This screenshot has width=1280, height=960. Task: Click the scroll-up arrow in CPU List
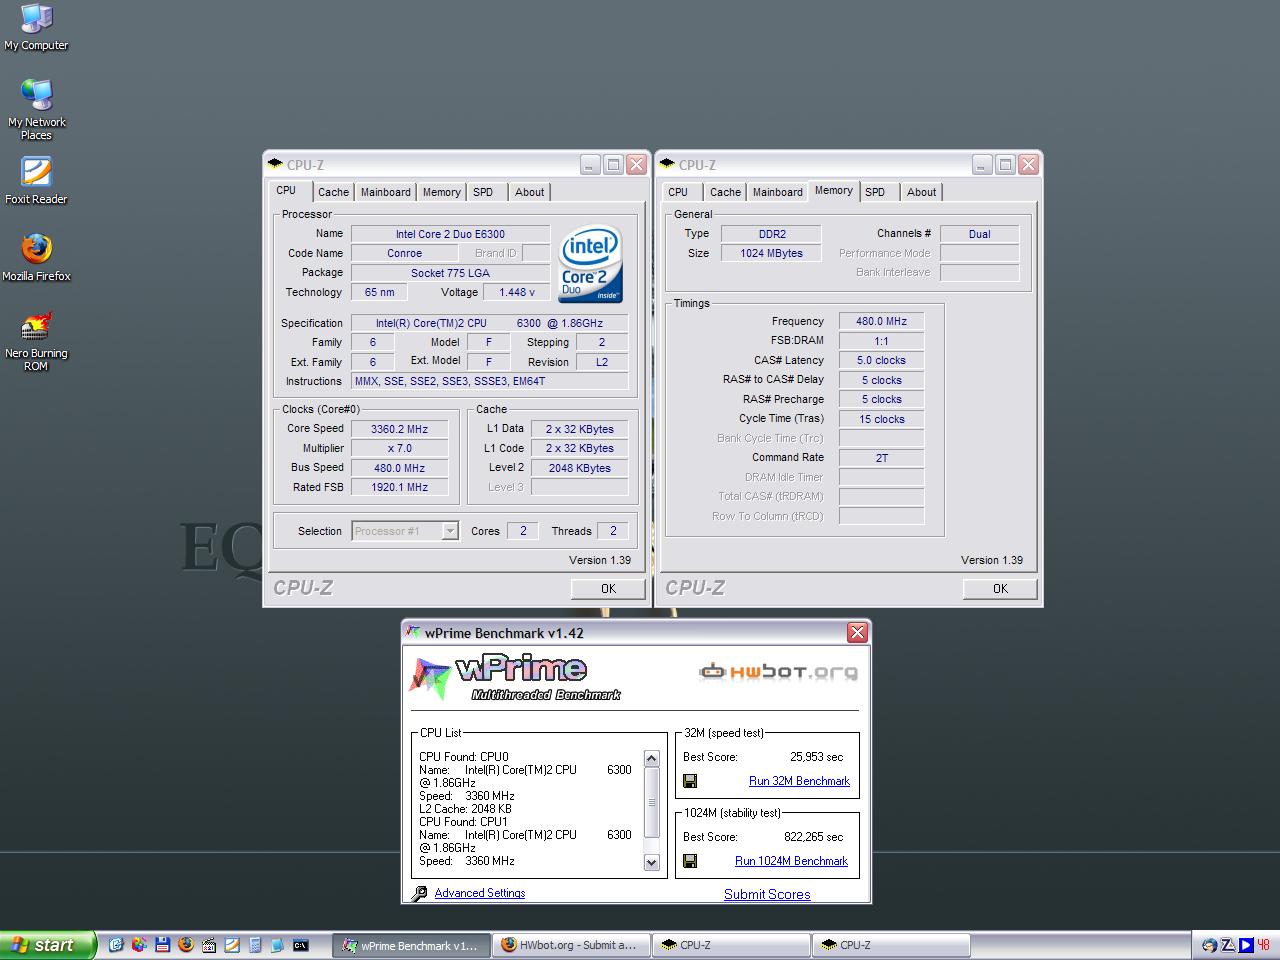pos(652,759)
